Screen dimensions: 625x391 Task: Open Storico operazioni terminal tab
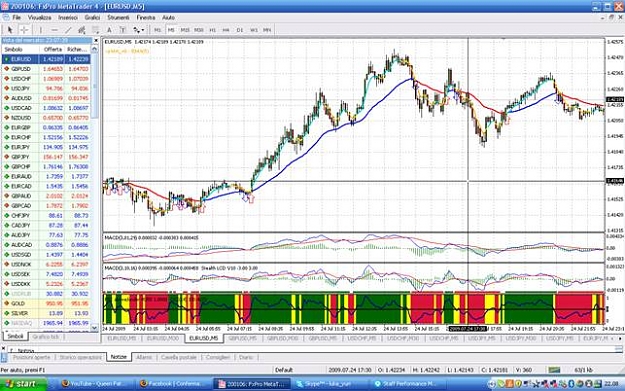click(x=81, y=358)
